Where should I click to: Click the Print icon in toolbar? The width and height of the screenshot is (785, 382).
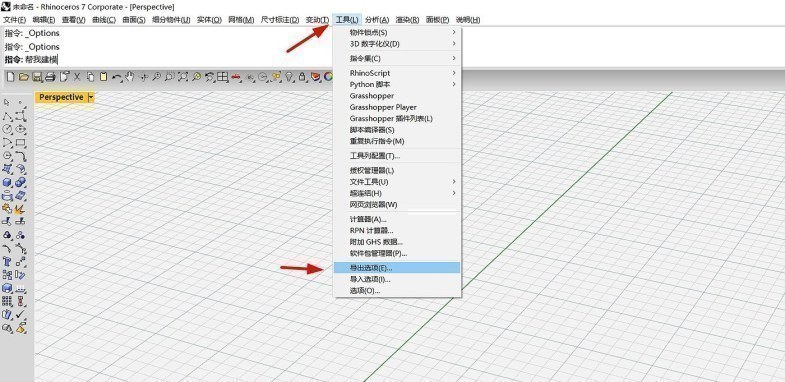coord(50,77)
